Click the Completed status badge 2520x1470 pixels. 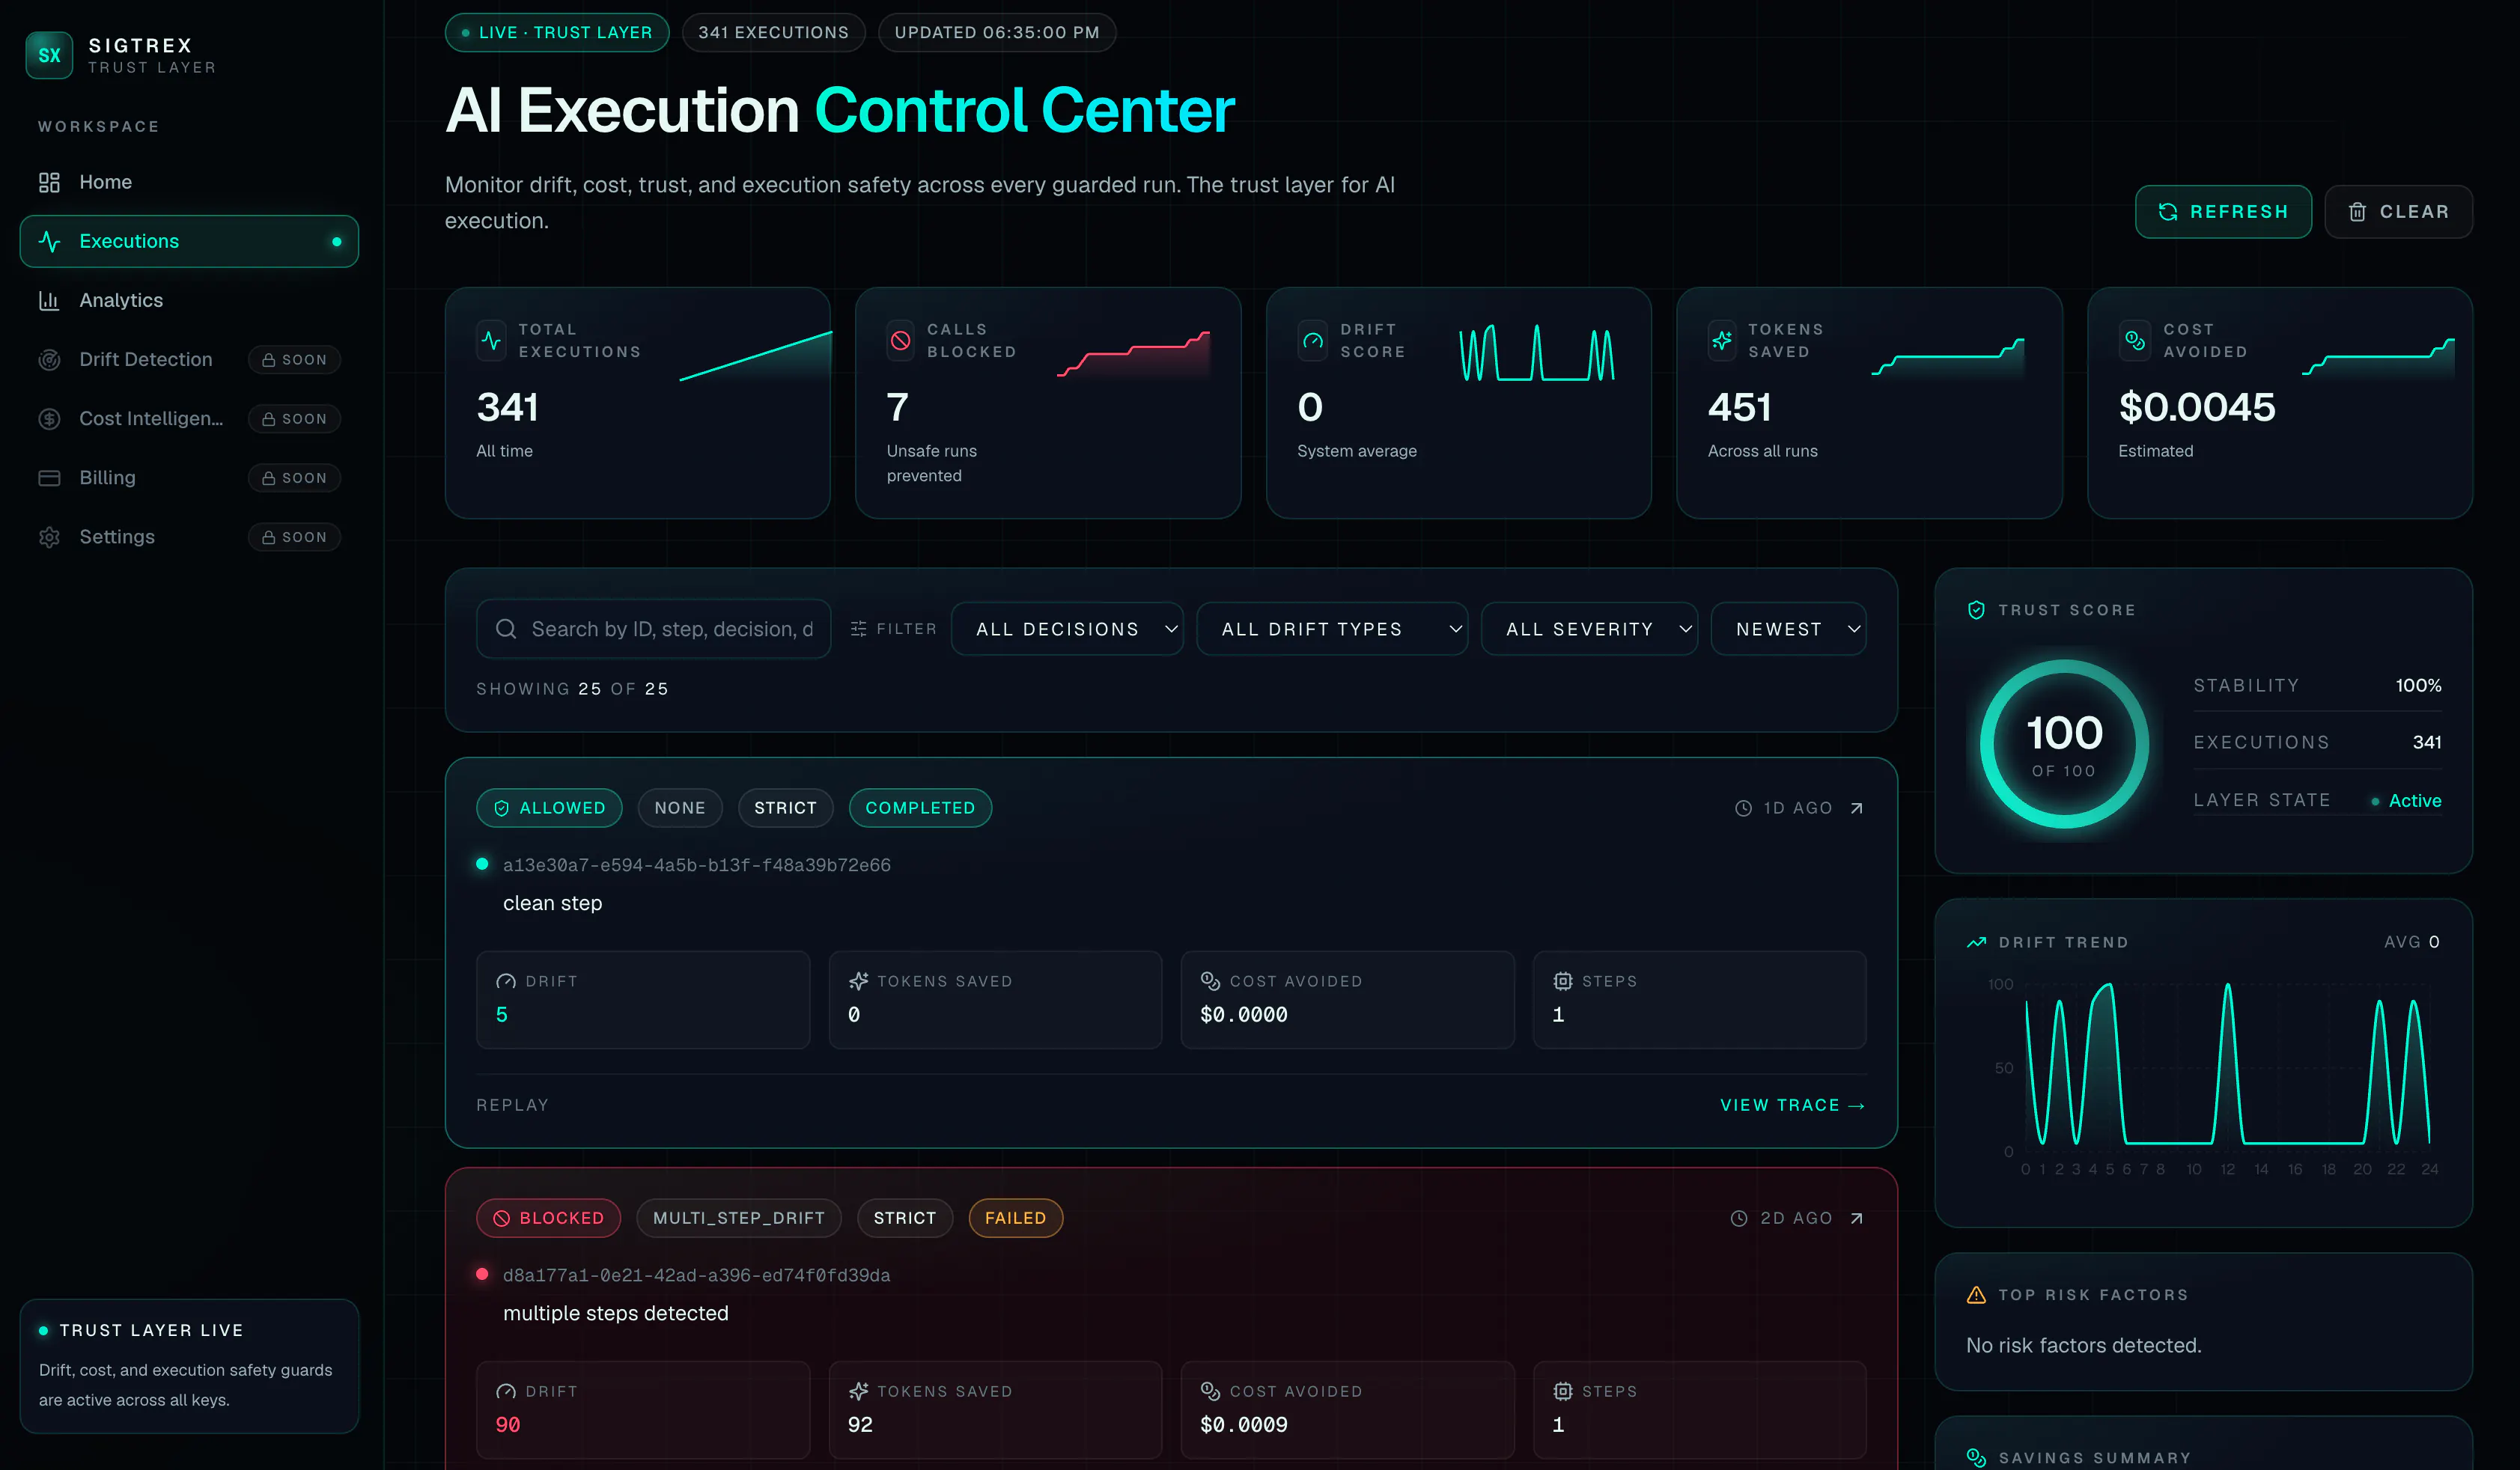[x=920, y=808]
